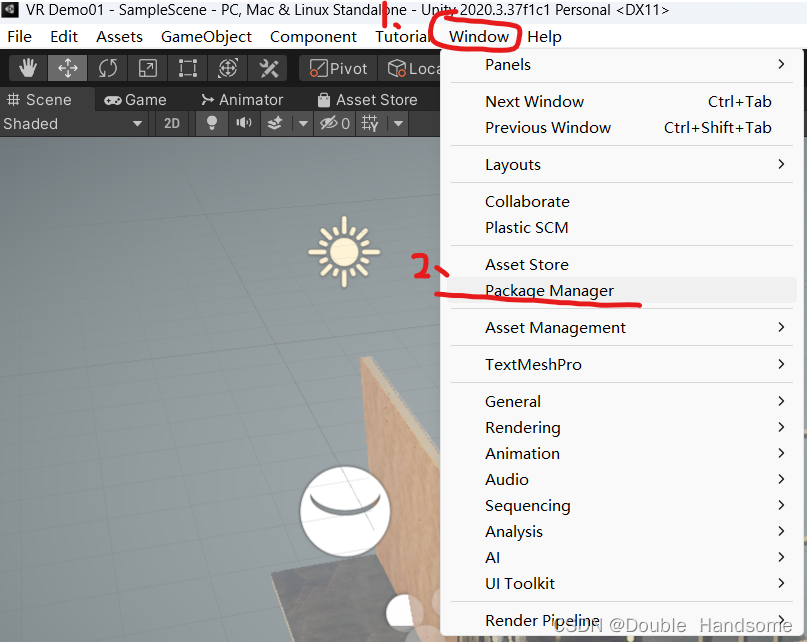Open the Tutorial menu
Image resolution: width=807 pixels, height=642 pixels.
401,37
